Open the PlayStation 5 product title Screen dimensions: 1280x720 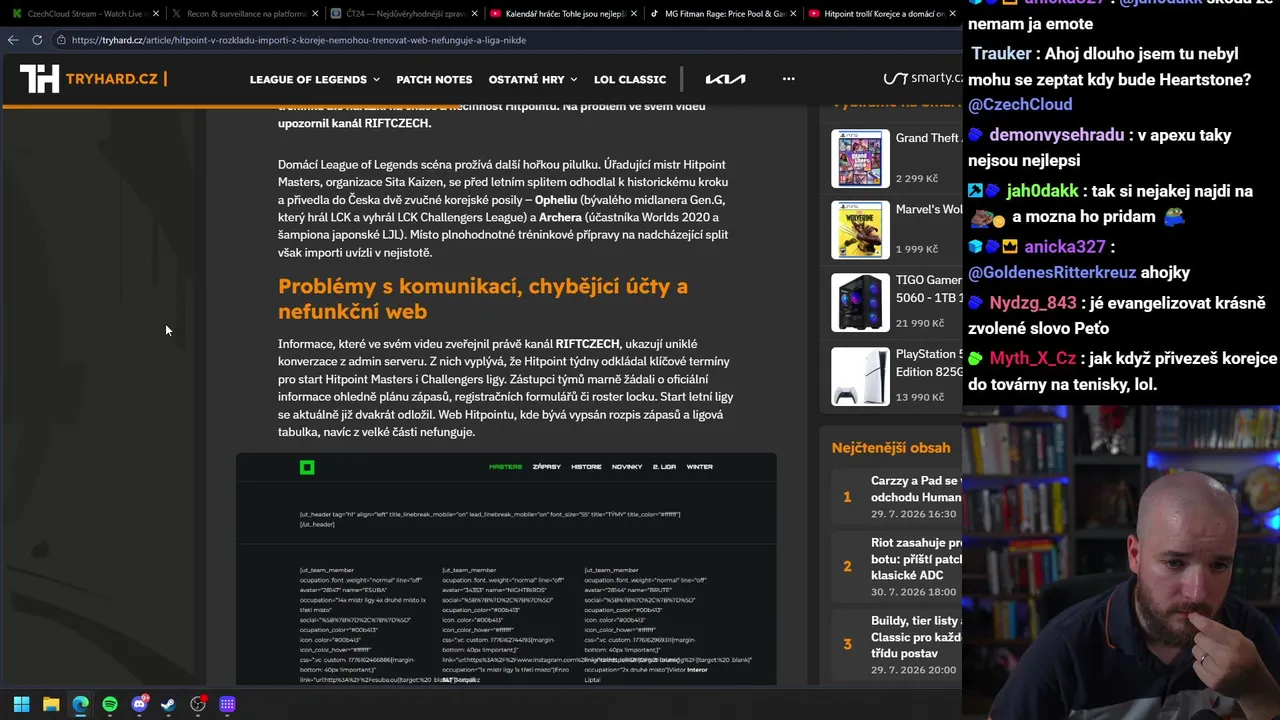pyautogui.click(x=928, y=363)
